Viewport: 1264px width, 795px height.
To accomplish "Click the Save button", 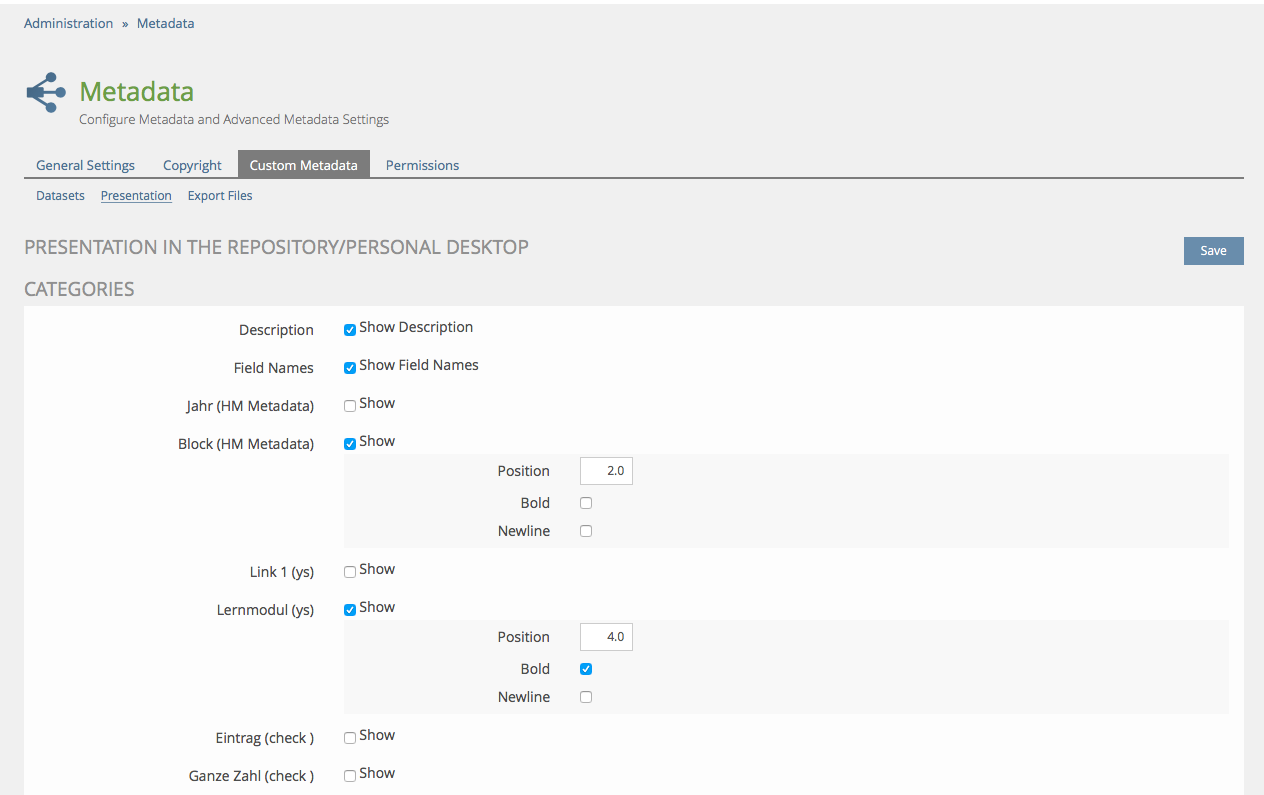I will click(x=1213, y=251).
